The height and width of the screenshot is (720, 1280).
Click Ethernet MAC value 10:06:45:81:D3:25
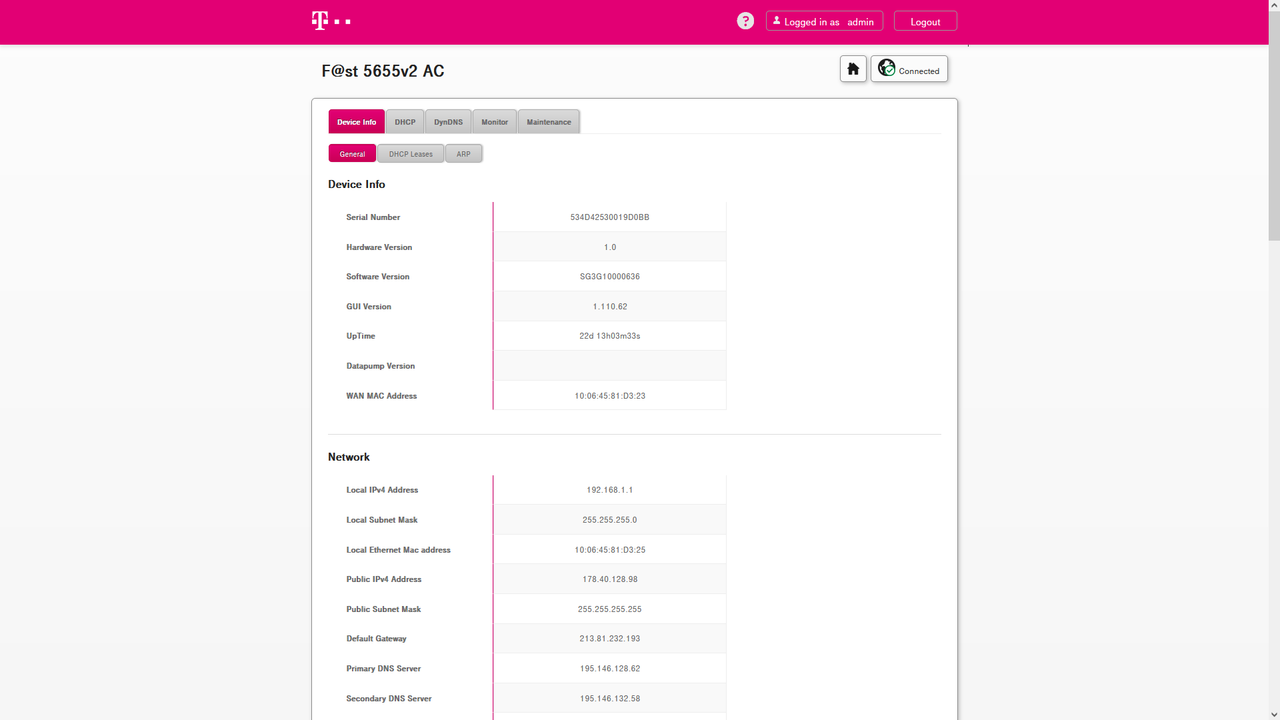(x=610, y=550)
